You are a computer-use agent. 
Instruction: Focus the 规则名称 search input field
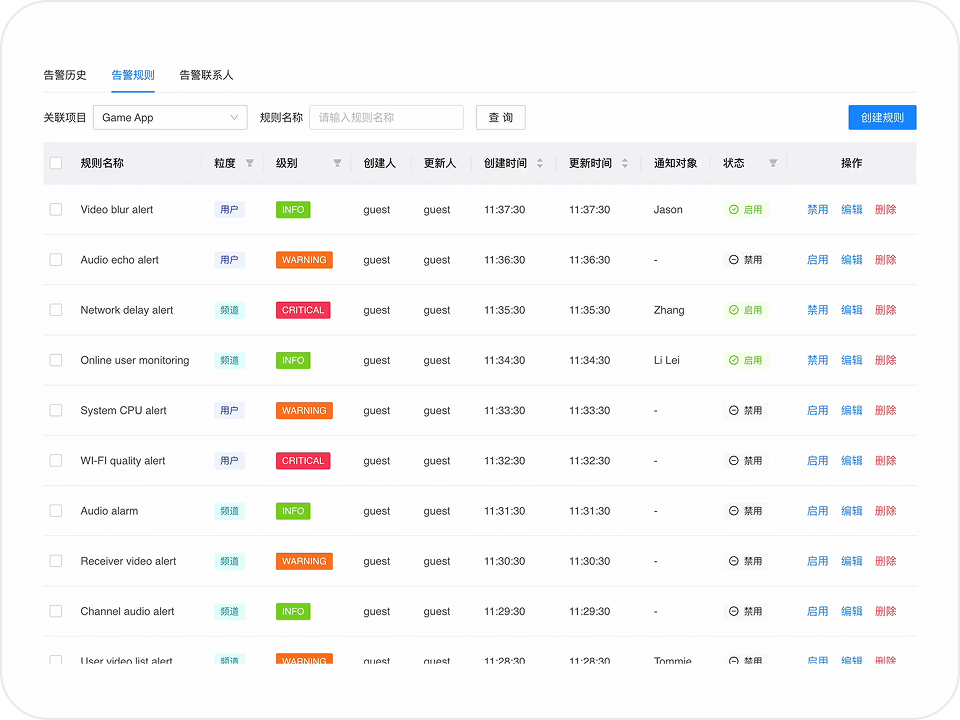[386, 118]
